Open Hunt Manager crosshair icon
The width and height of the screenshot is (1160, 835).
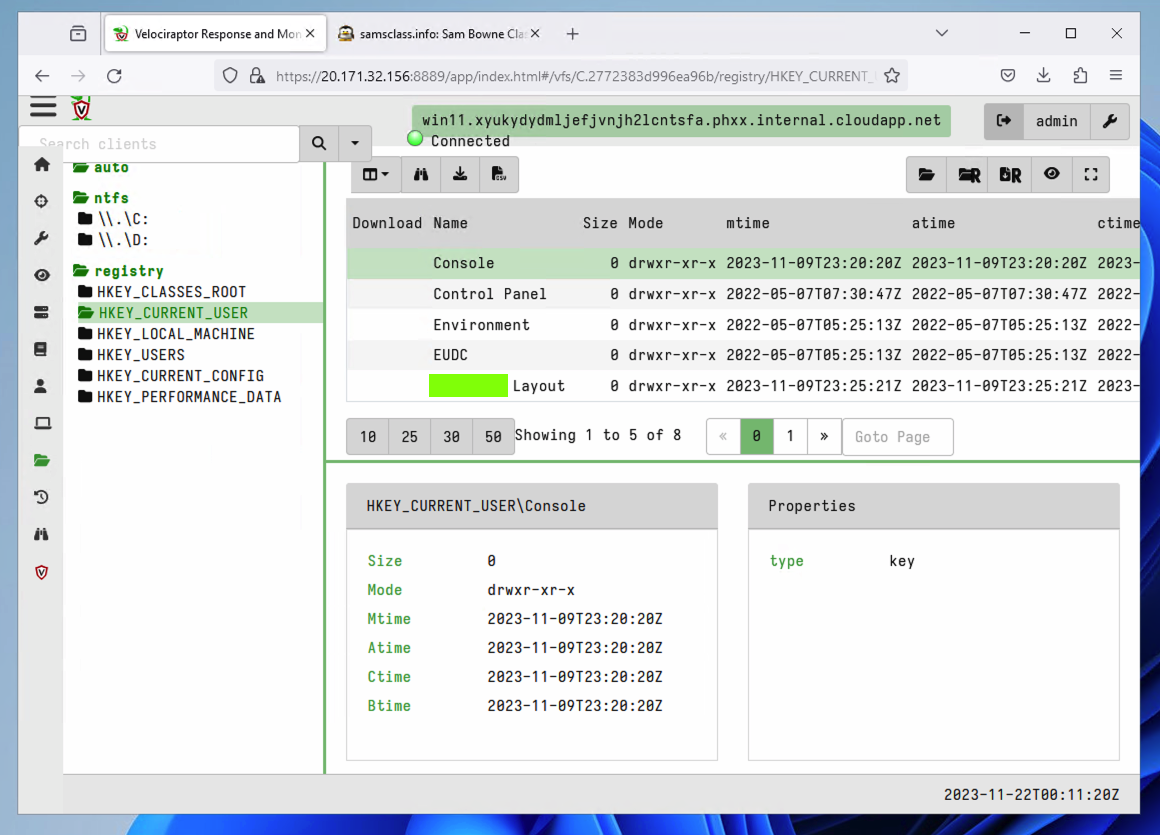42,201
